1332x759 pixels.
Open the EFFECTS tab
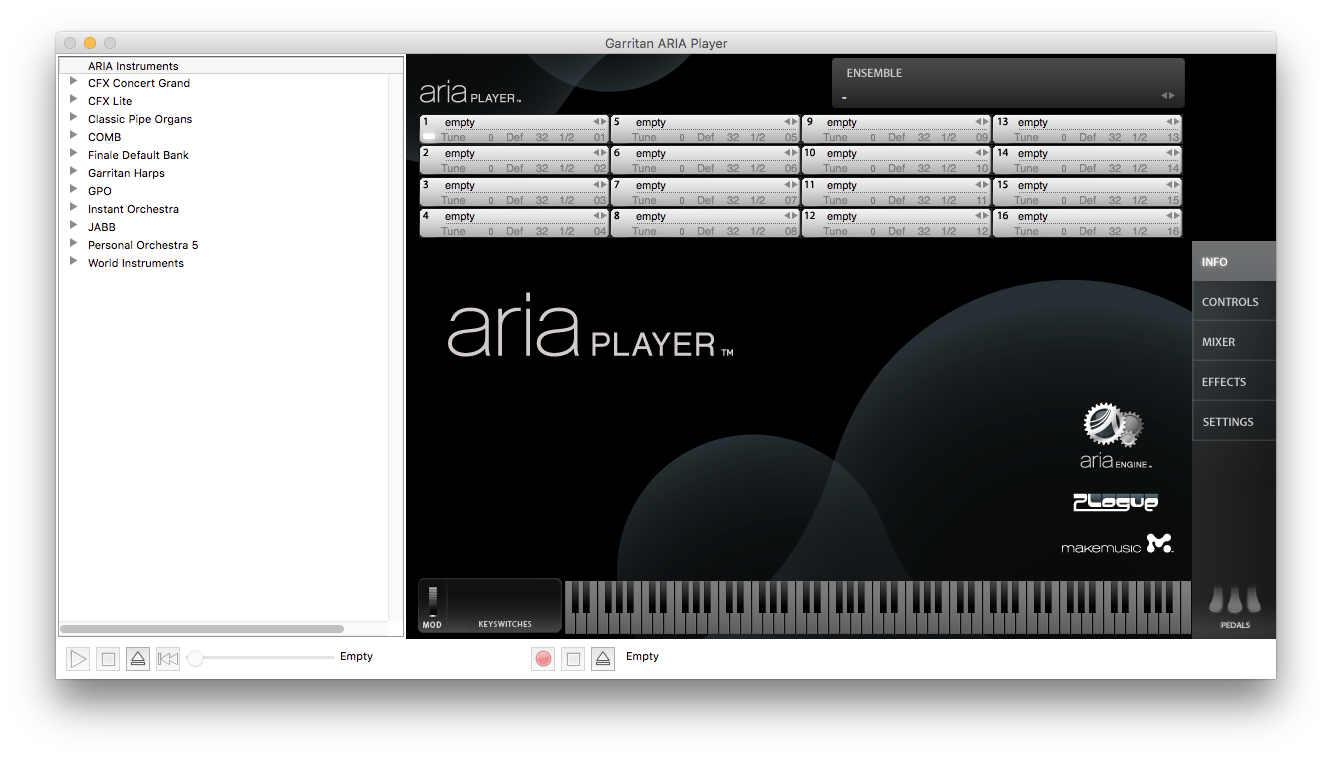tap(1234, 382)
